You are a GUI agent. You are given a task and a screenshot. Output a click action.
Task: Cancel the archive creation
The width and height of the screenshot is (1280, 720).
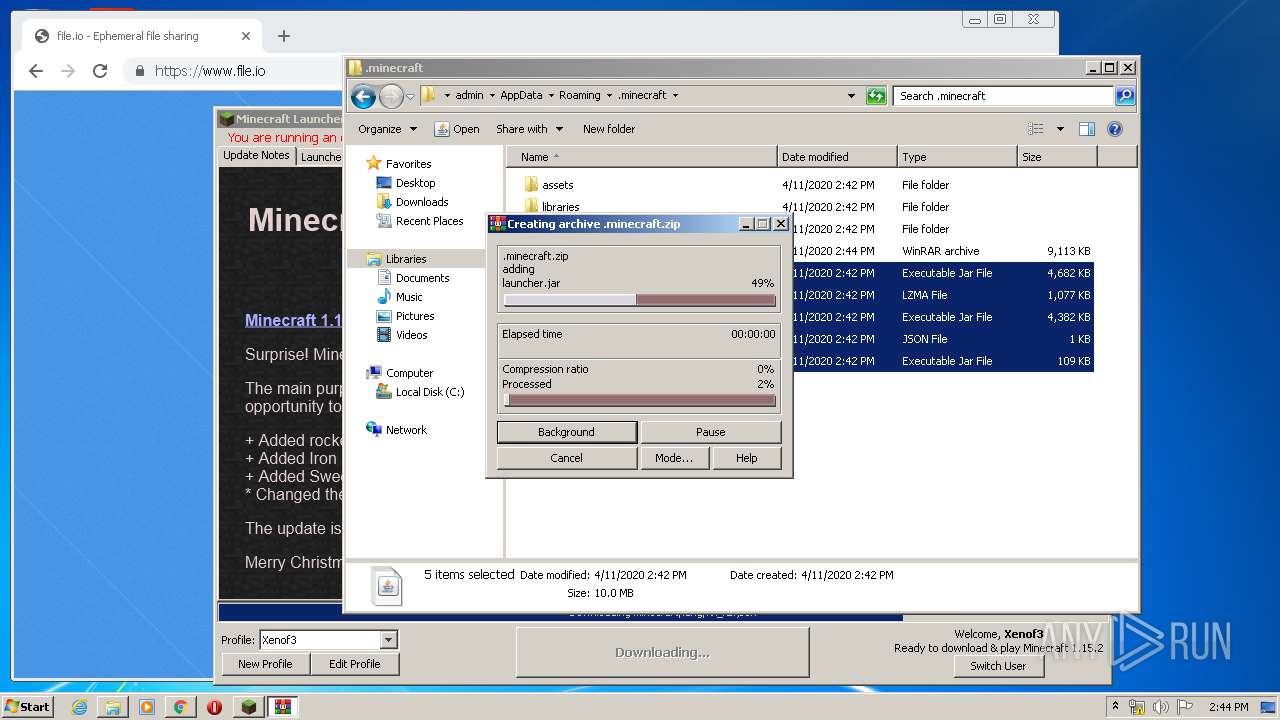(566, 458)
